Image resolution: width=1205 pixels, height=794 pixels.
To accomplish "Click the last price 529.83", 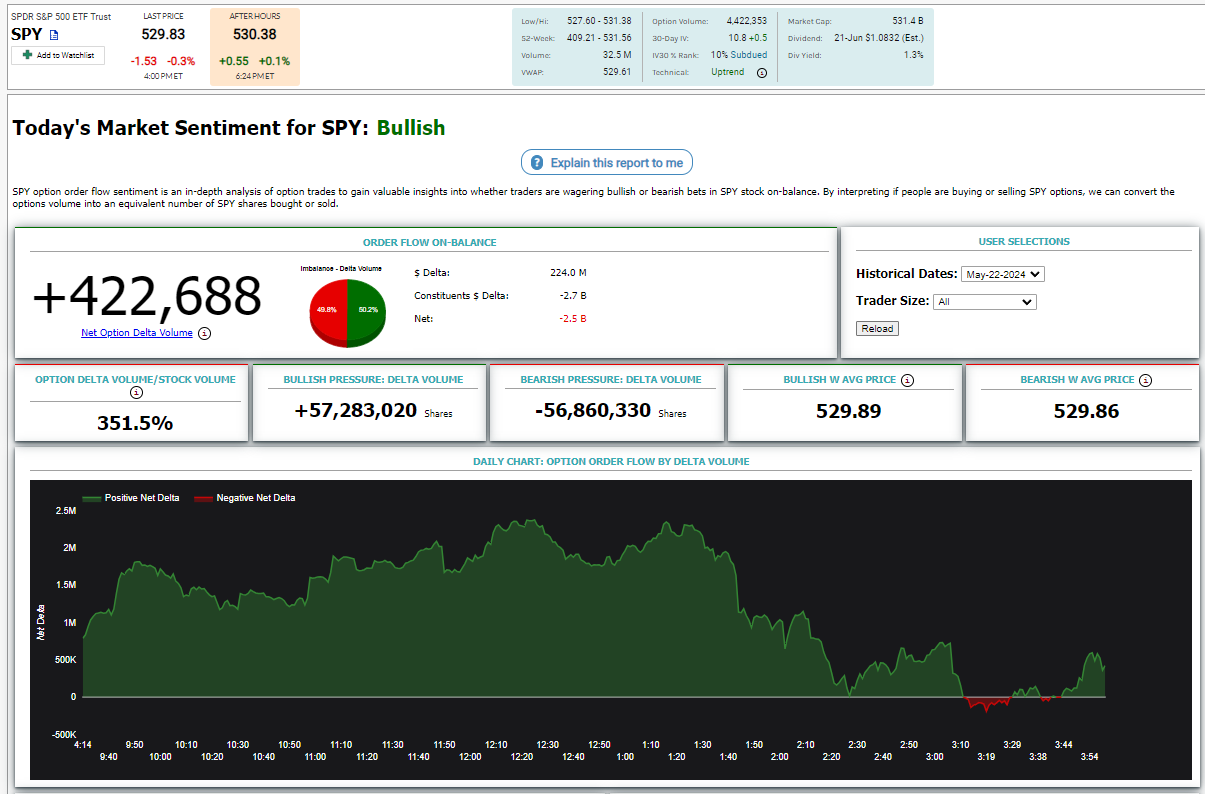I will point(163,34).
